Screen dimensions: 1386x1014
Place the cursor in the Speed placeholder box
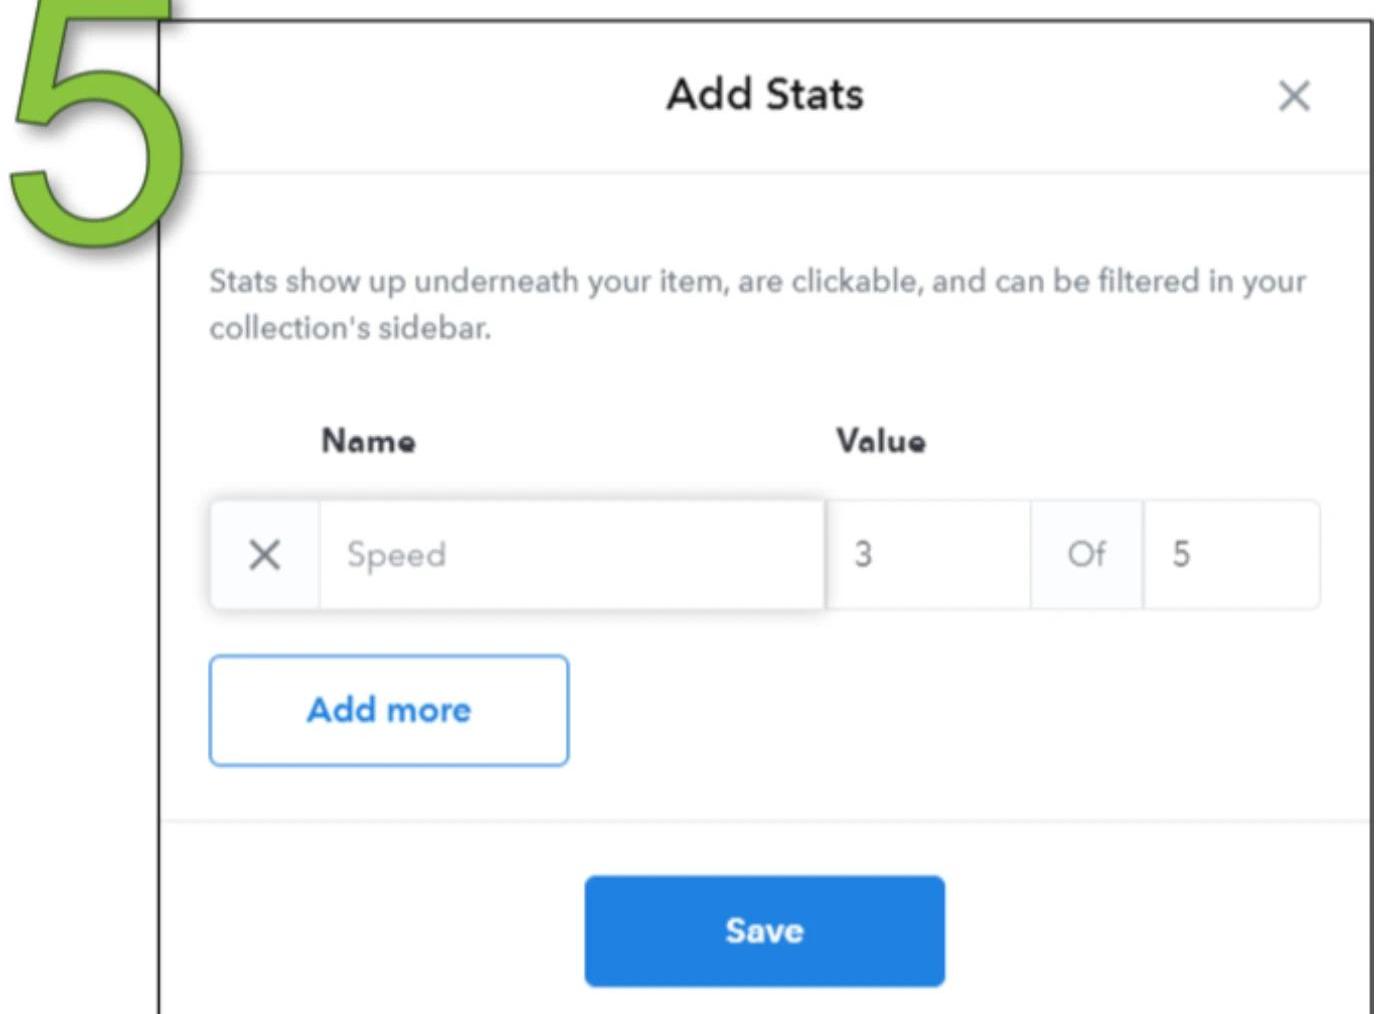(572, 554)
